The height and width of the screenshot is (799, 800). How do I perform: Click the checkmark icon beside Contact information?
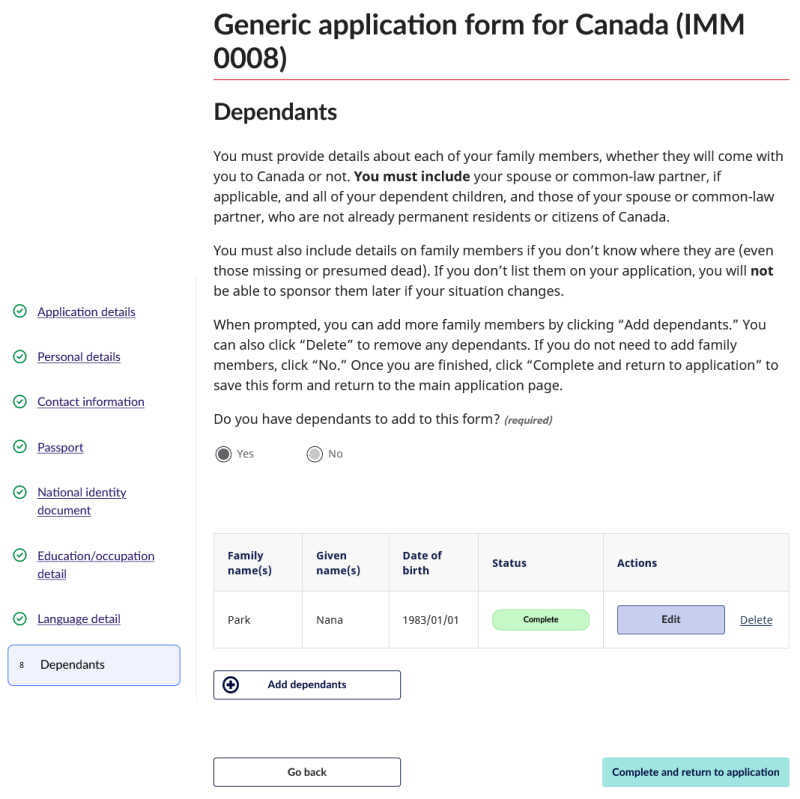click(20, 402)
